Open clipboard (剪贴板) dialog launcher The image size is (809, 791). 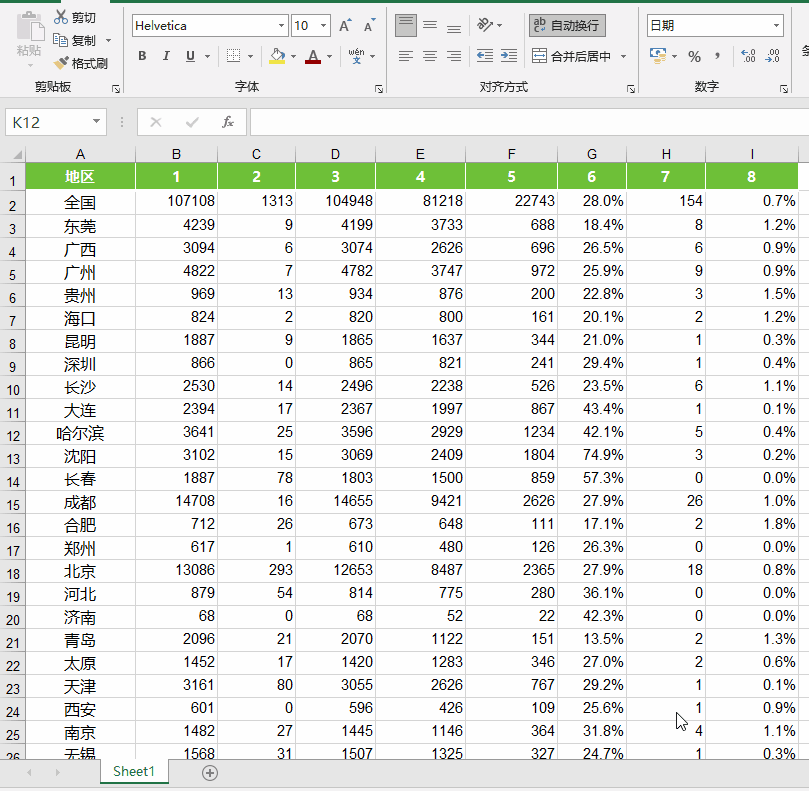coord(116,89)
